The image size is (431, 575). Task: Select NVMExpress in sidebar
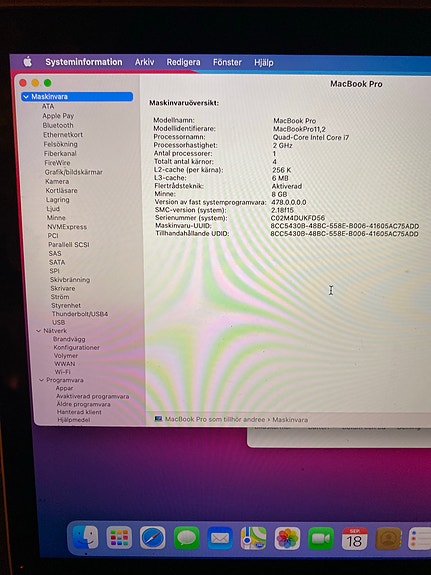67,227
